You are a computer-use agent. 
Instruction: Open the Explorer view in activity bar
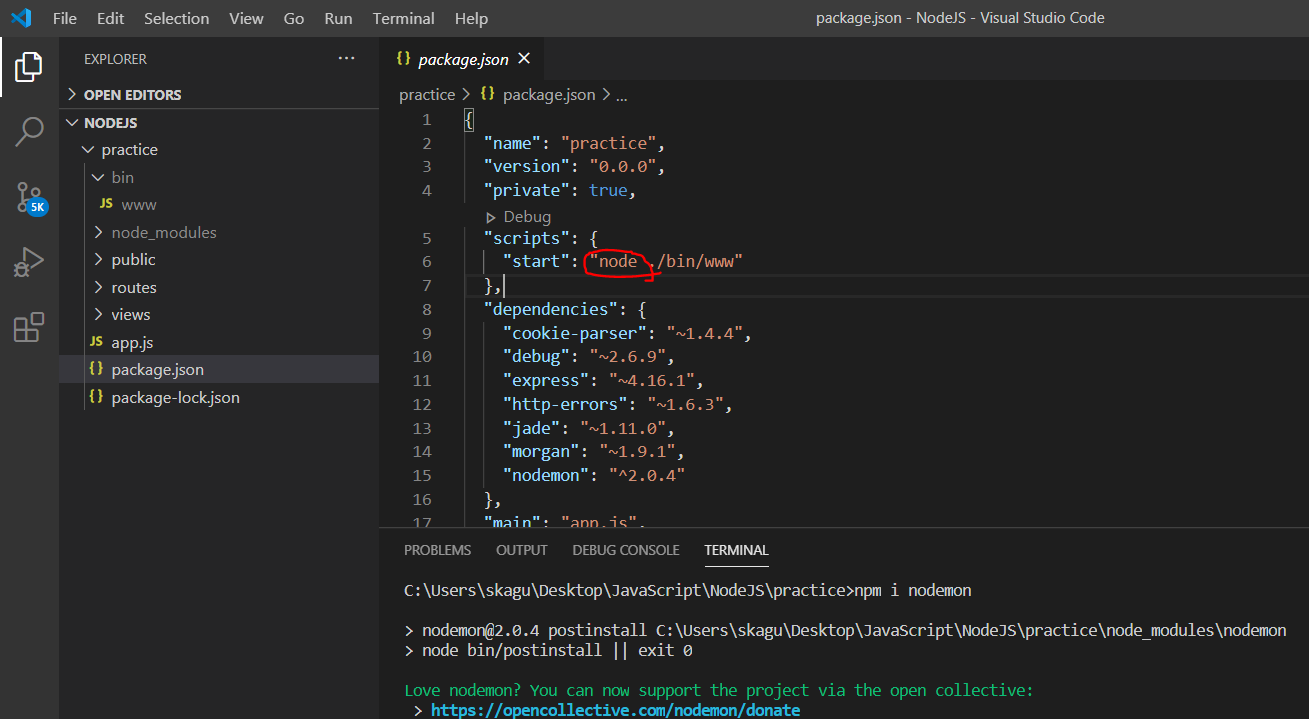click(29, 67)
